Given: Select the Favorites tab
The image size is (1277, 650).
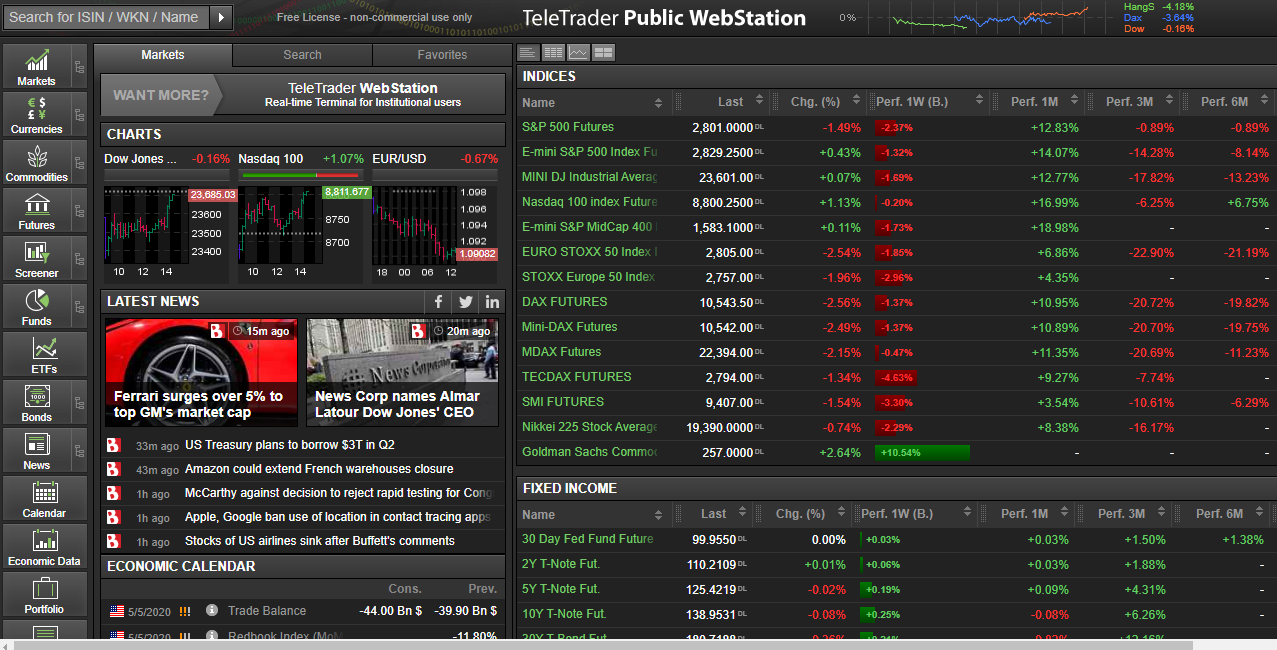Looking at the screenshot, I should click(442, 55).
